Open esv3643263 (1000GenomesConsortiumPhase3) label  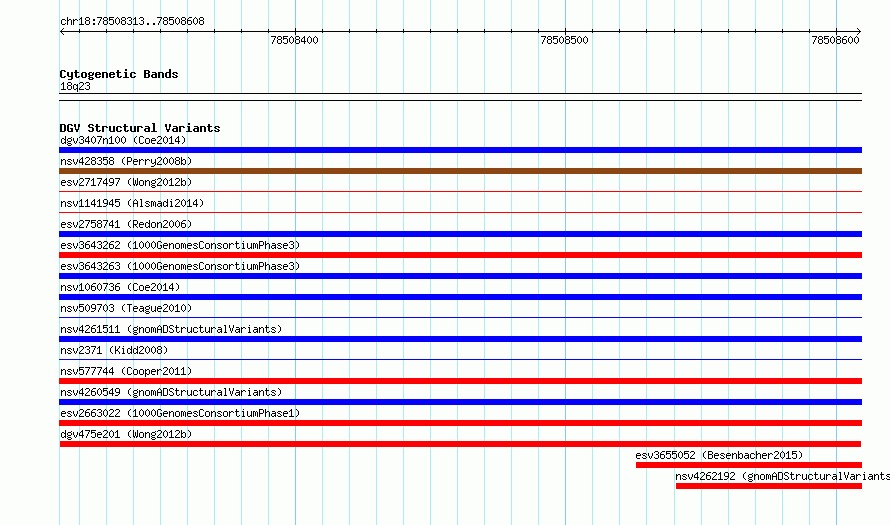180,266
